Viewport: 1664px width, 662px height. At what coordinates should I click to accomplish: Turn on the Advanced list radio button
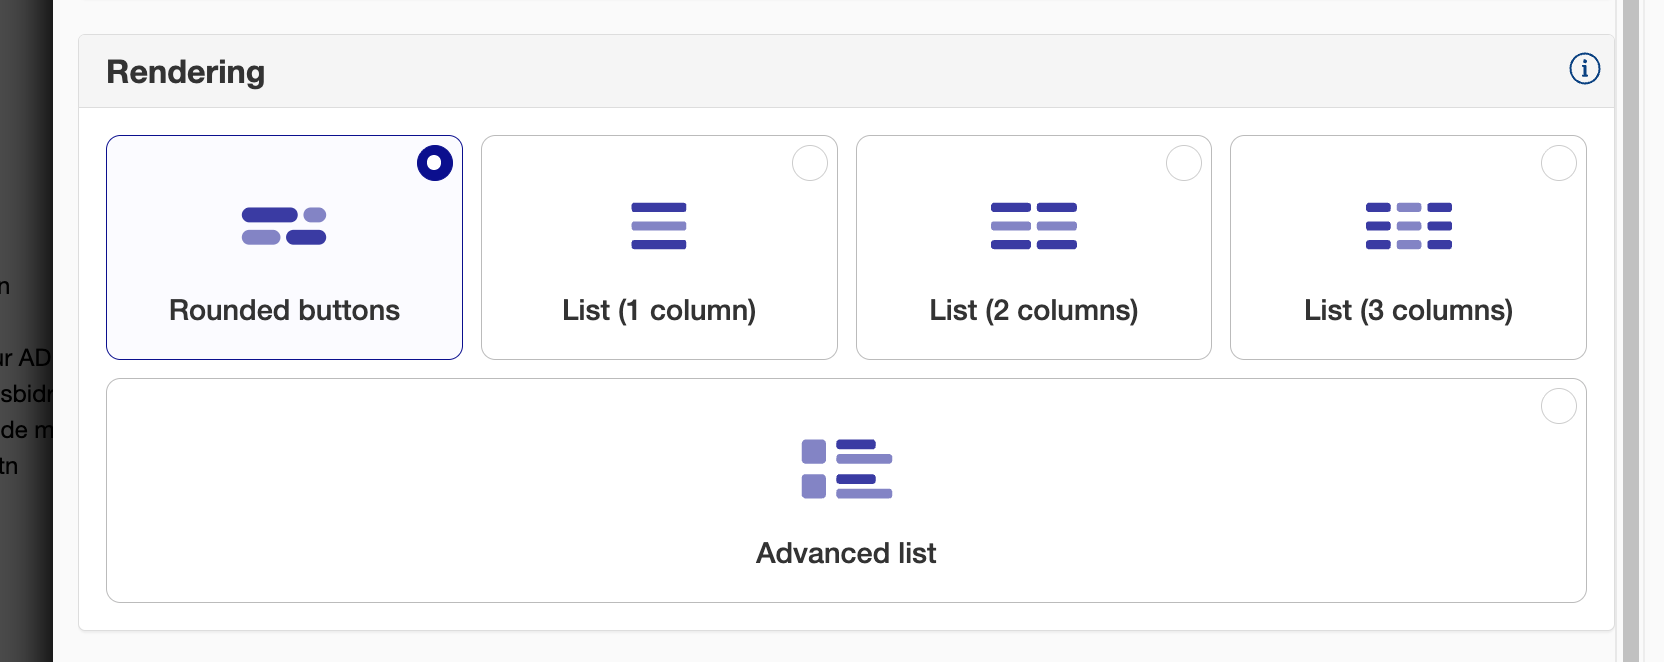point(1558,406)
